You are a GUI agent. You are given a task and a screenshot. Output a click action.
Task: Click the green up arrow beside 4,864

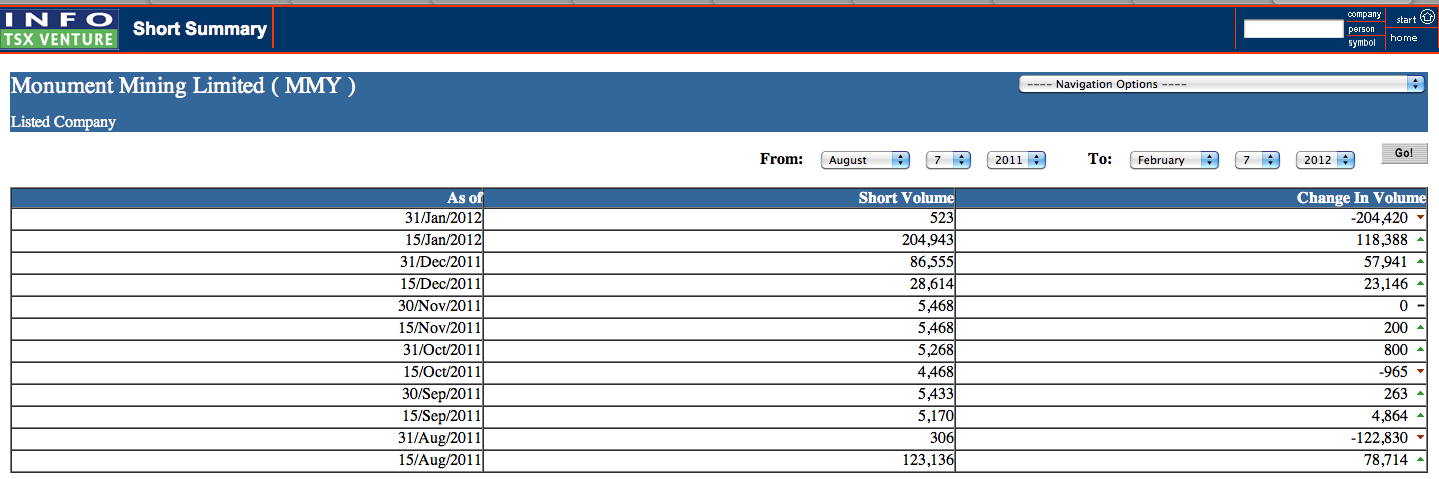[1420, 416]
